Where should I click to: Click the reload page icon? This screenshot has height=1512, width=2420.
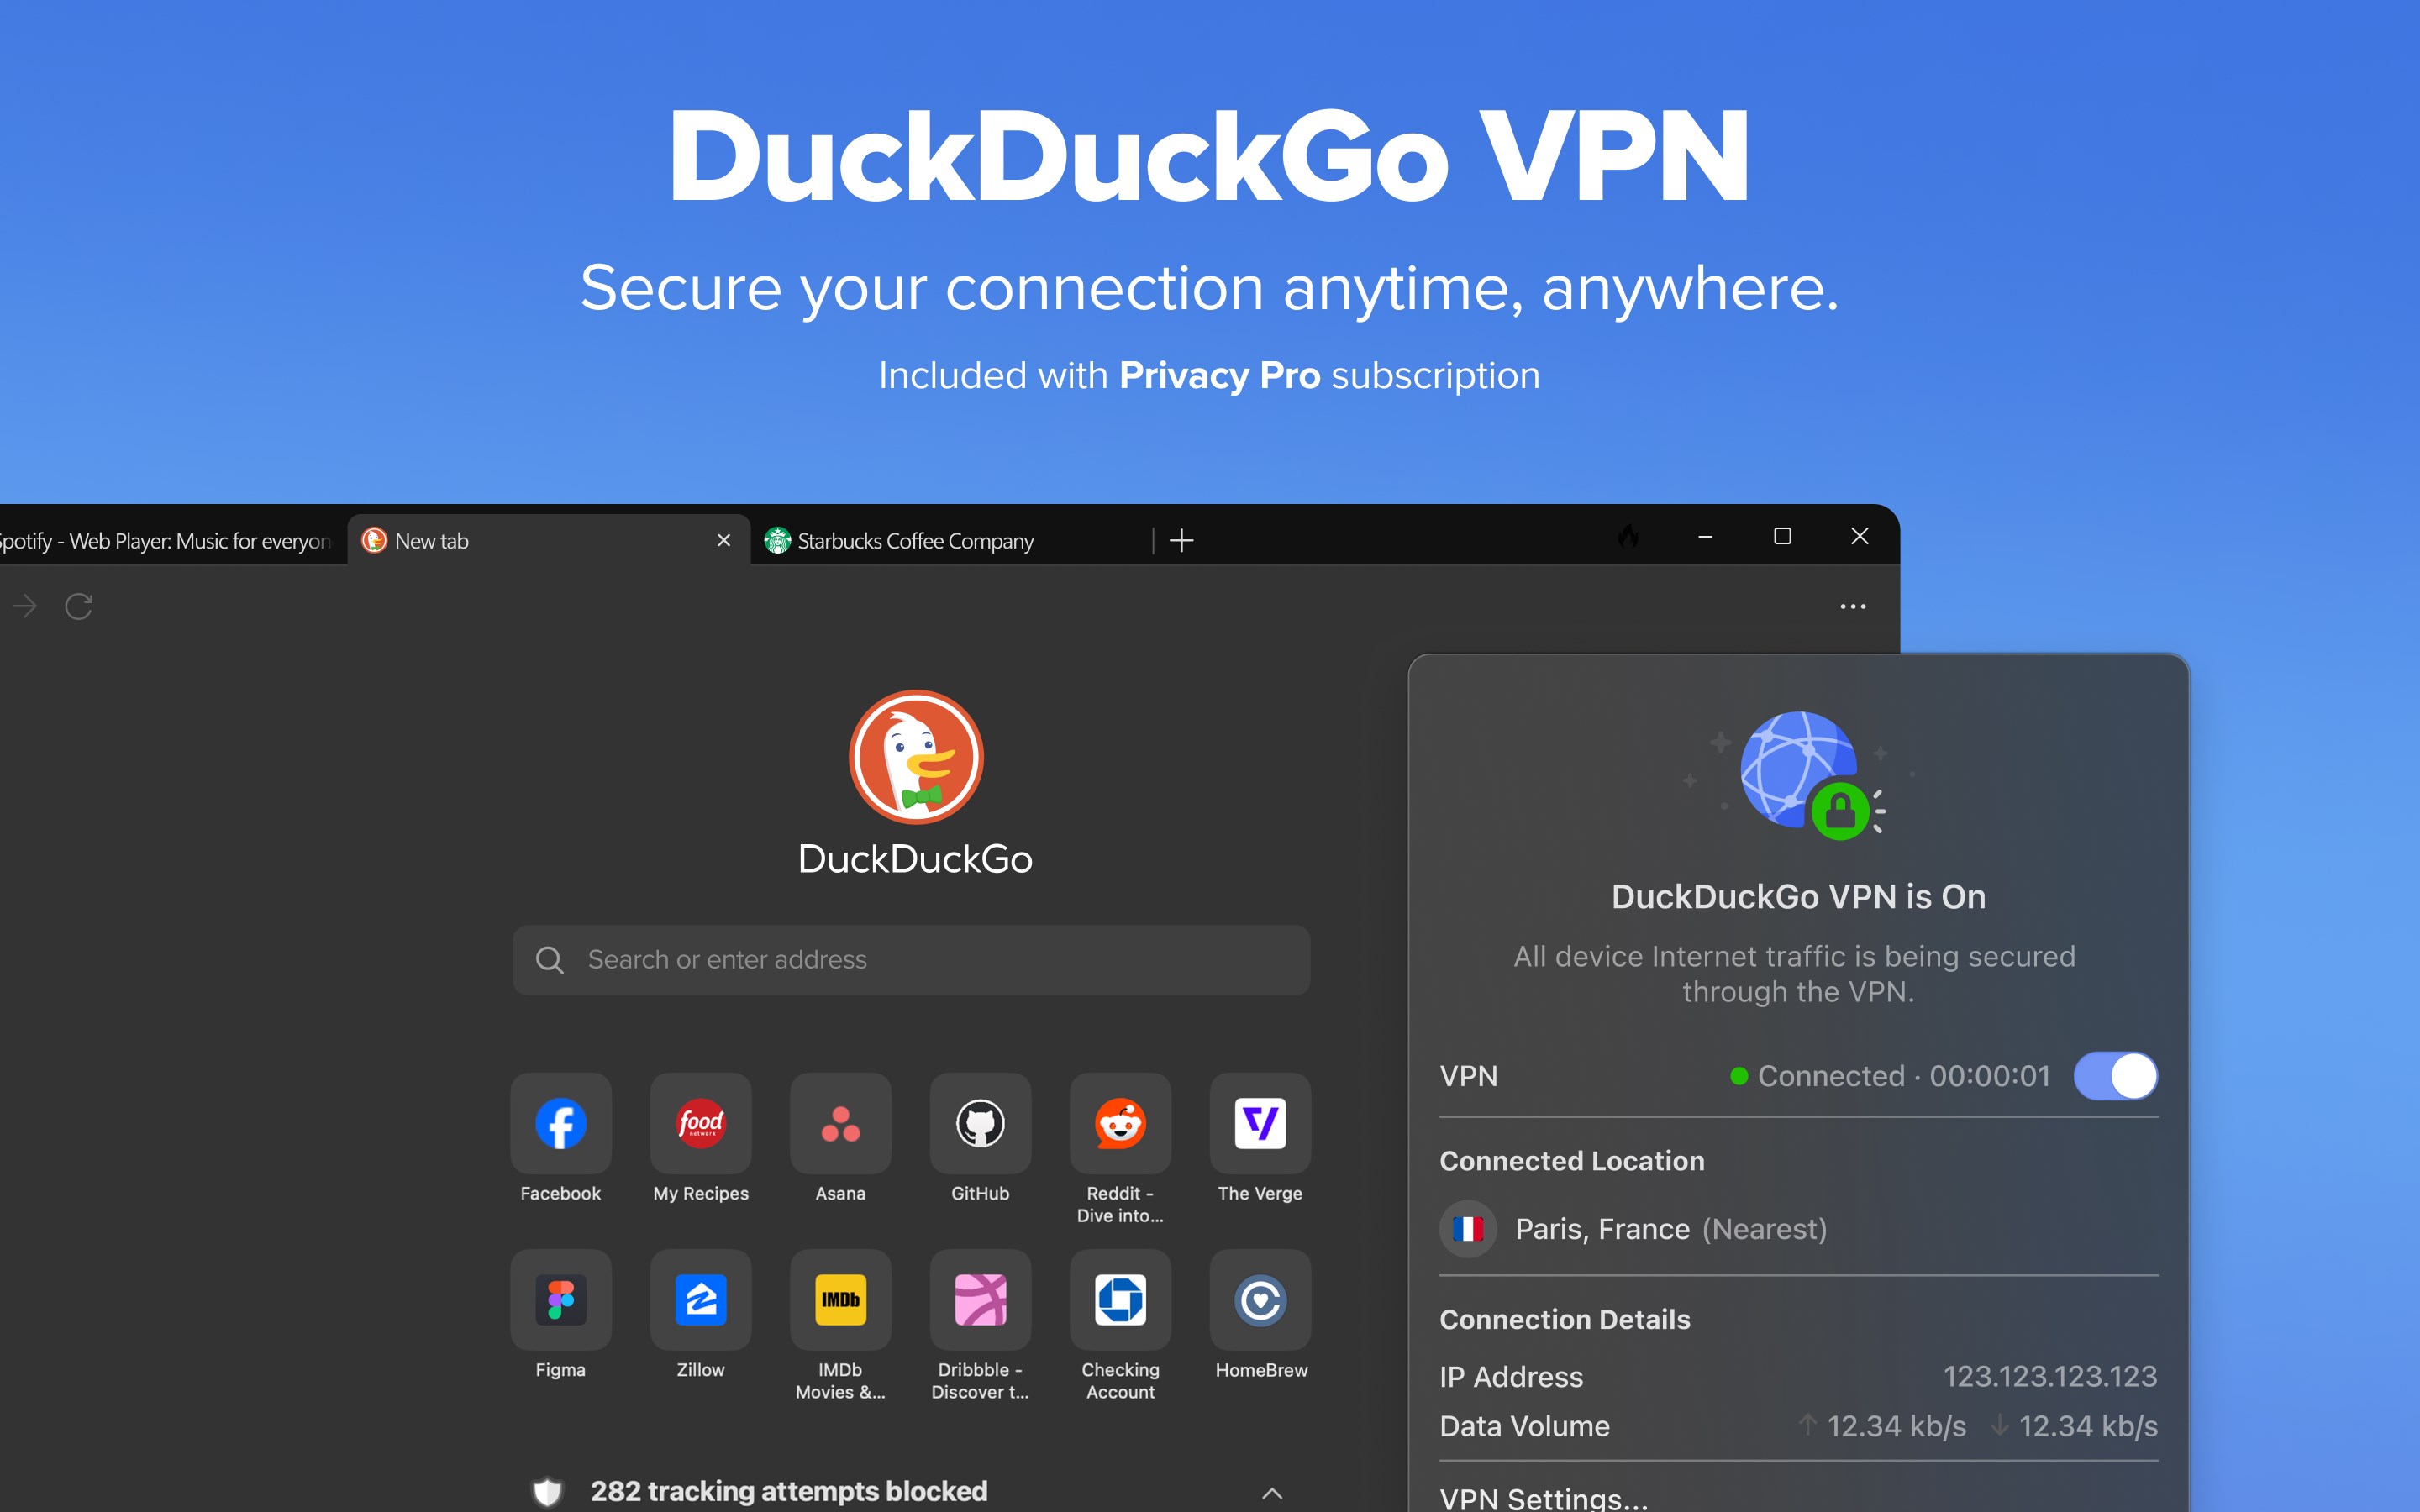point(79,606)
